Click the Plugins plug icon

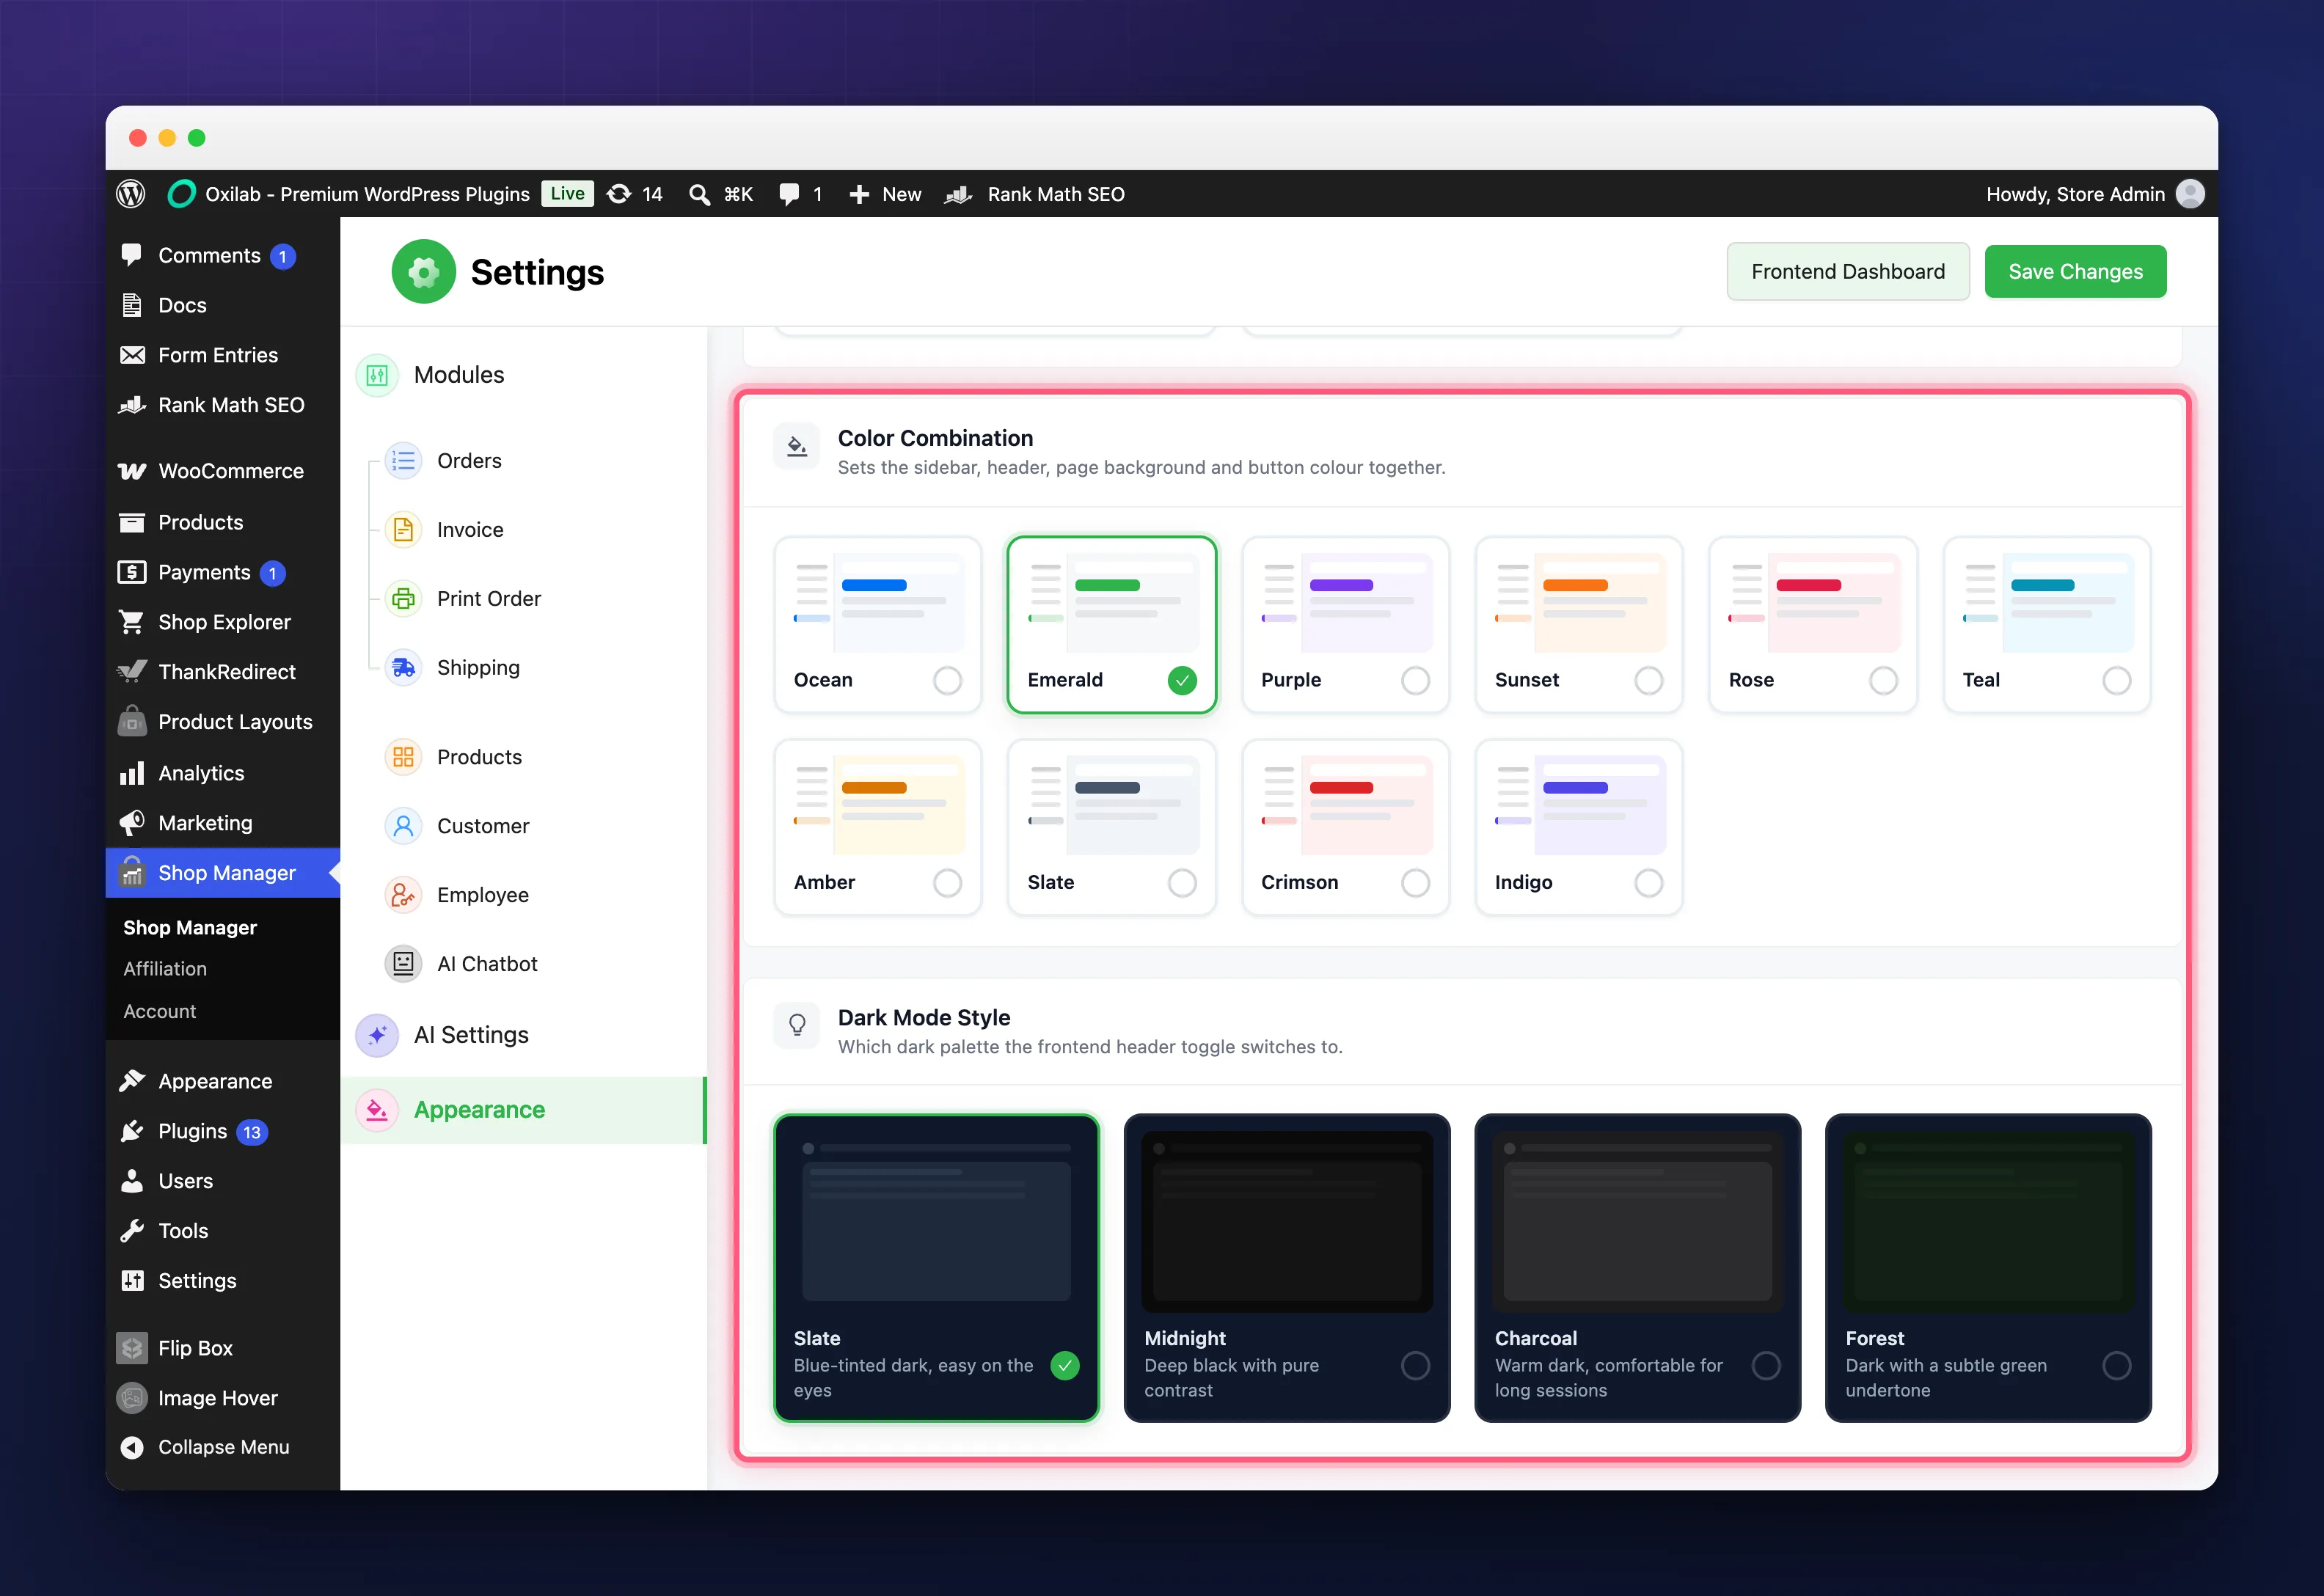point(132,1131)
